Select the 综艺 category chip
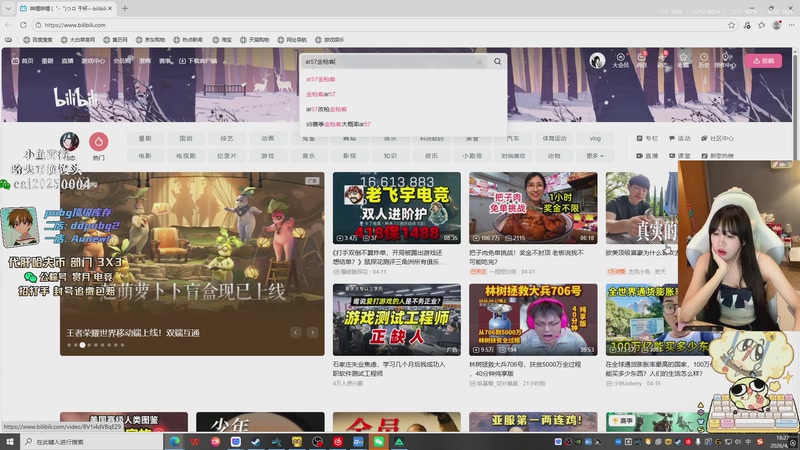Image resolution: width=800 pixels, height=450 pixels. (227, 138)
